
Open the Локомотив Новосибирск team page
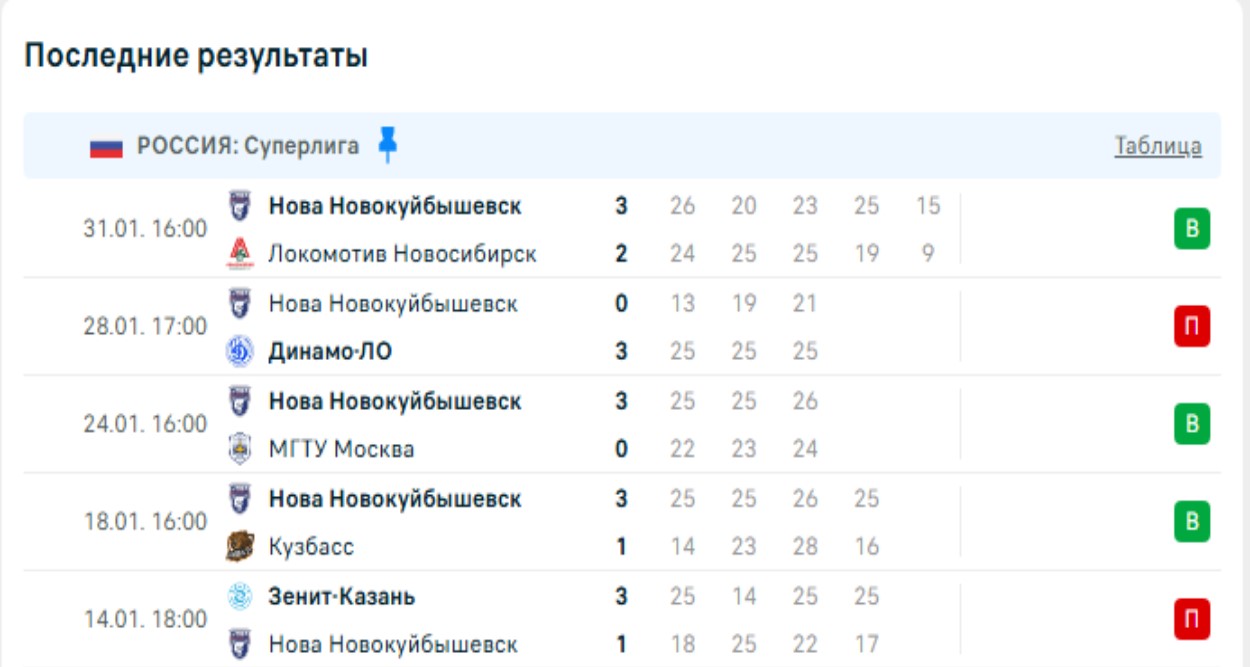point(402,254)
